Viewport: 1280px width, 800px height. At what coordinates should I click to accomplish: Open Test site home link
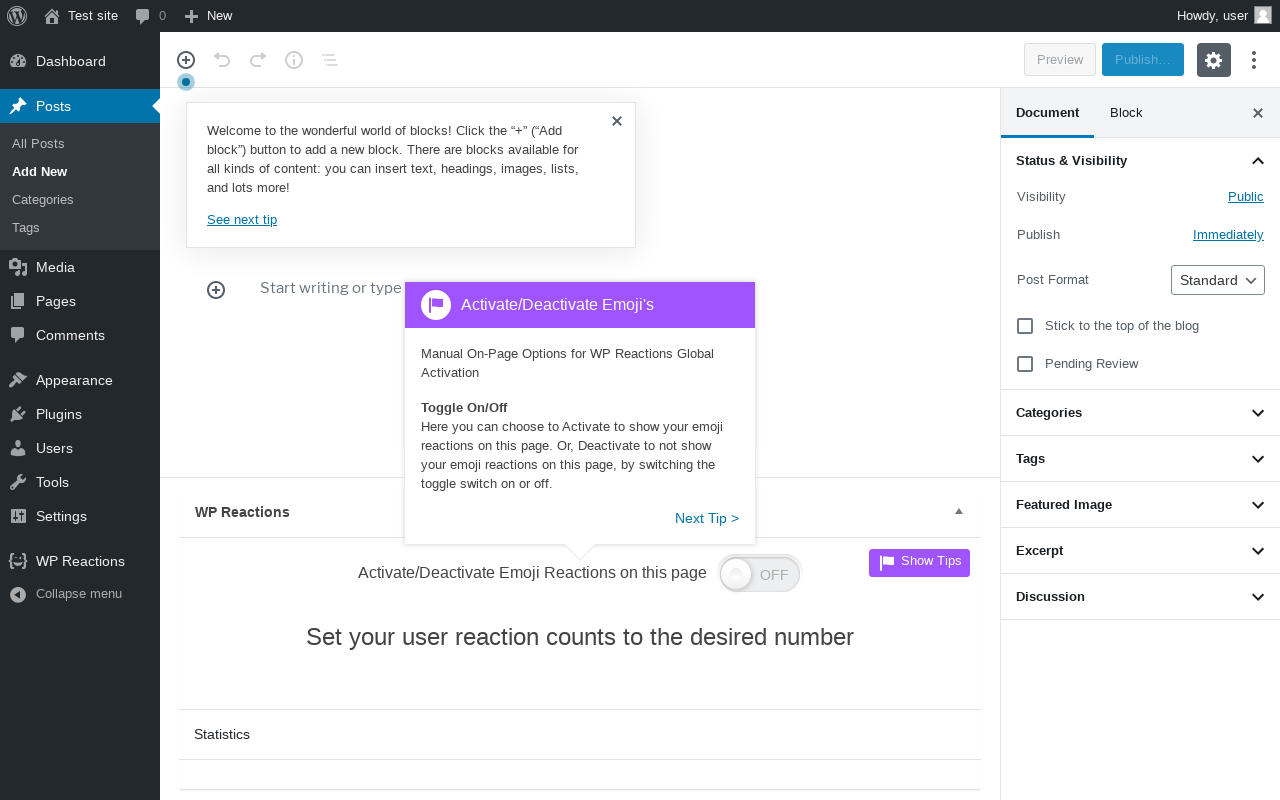(x=81, y=15)
